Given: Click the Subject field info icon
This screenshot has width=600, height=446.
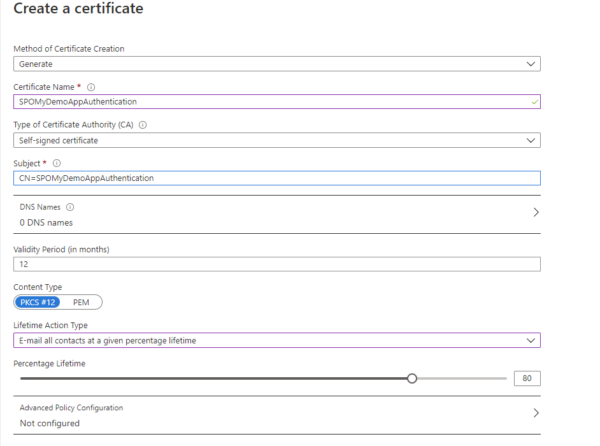Looking at the screenshot, I should click(x=57, y=163).
